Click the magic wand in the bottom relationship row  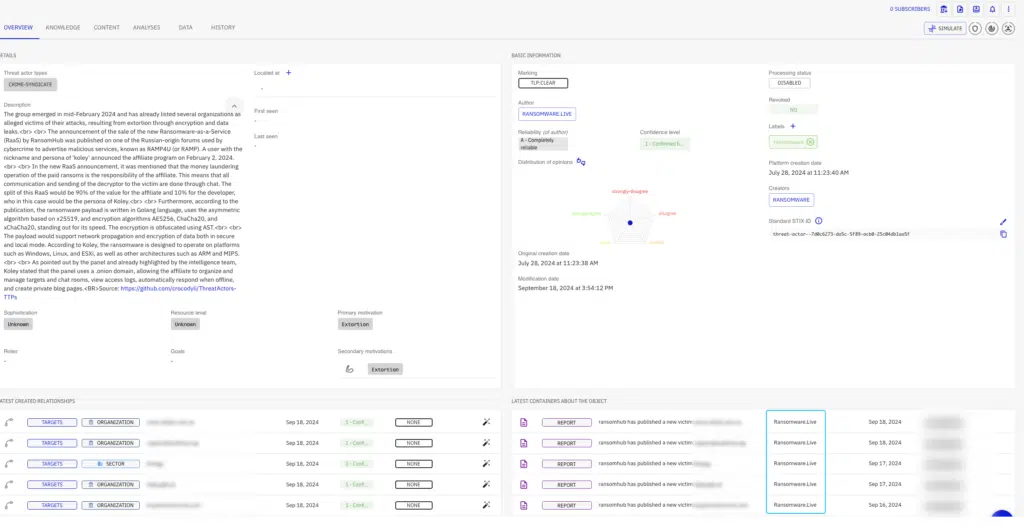487,505
